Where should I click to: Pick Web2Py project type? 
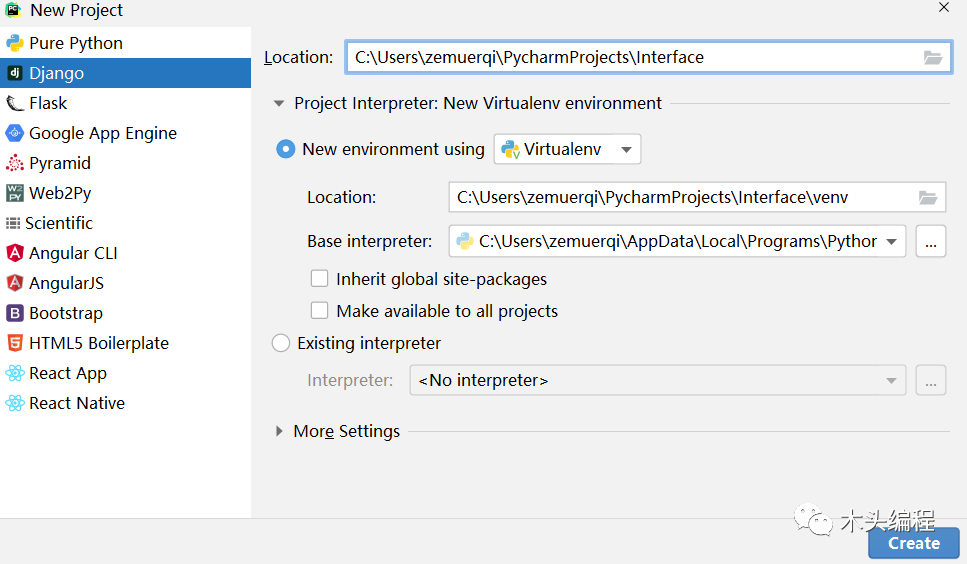125,193
